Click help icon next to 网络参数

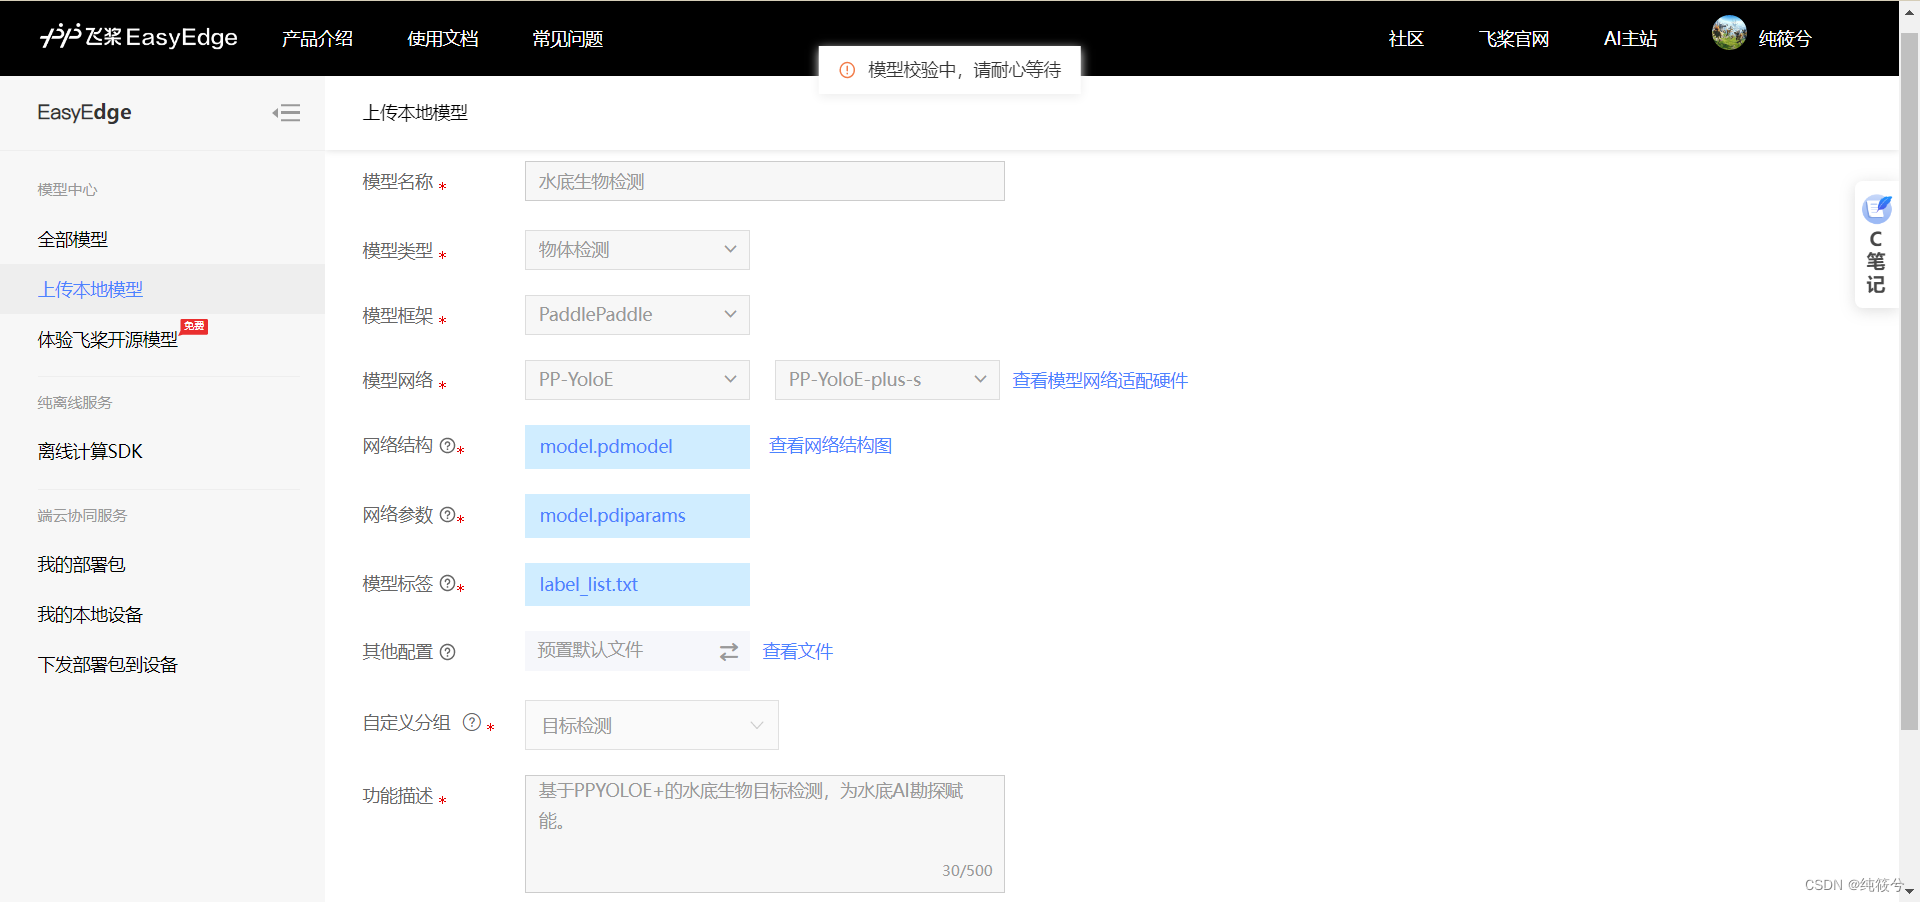point(447,514)
